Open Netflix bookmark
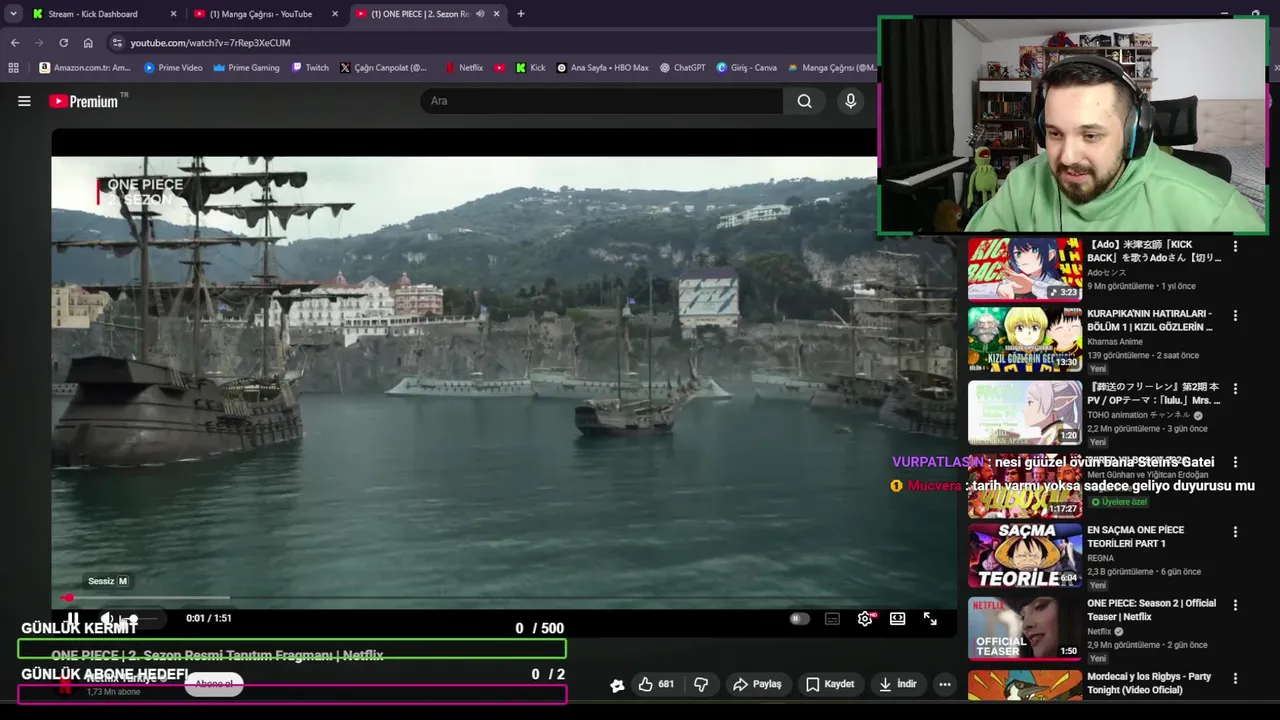 [464, 68]
